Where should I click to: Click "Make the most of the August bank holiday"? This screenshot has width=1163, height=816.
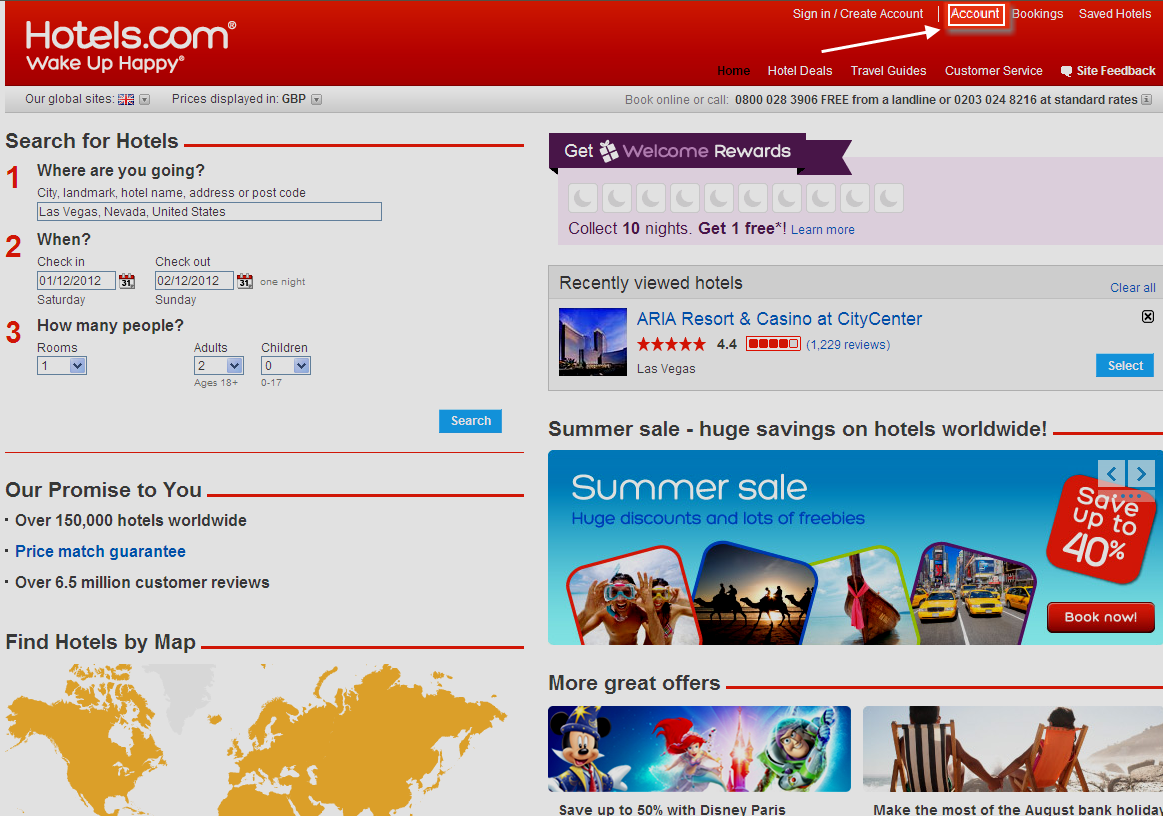coord(1018,809)
